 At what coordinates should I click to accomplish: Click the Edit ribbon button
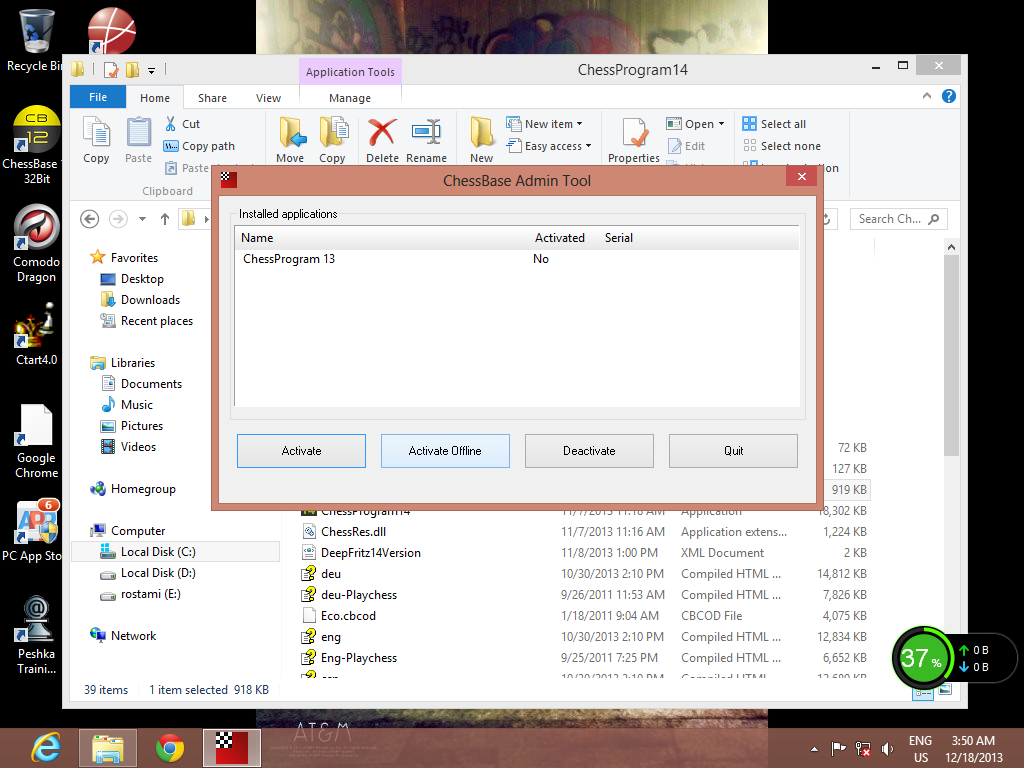[686, 146]
